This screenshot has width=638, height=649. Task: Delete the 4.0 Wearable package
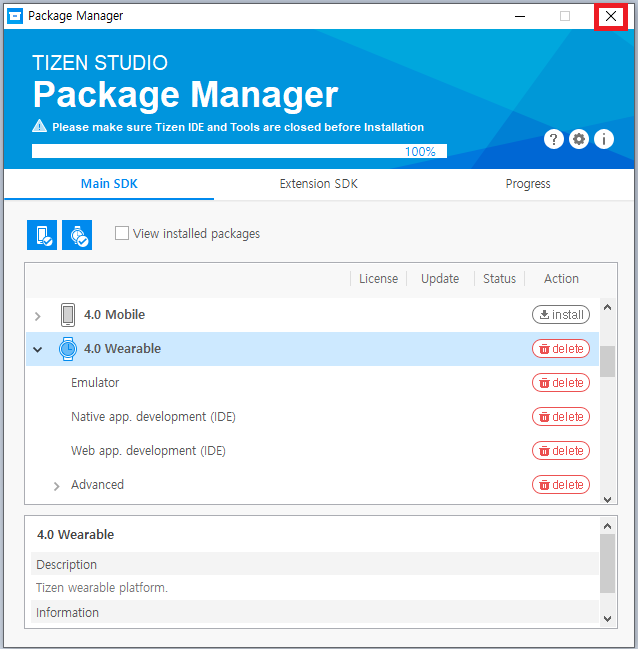coord(561,349)
